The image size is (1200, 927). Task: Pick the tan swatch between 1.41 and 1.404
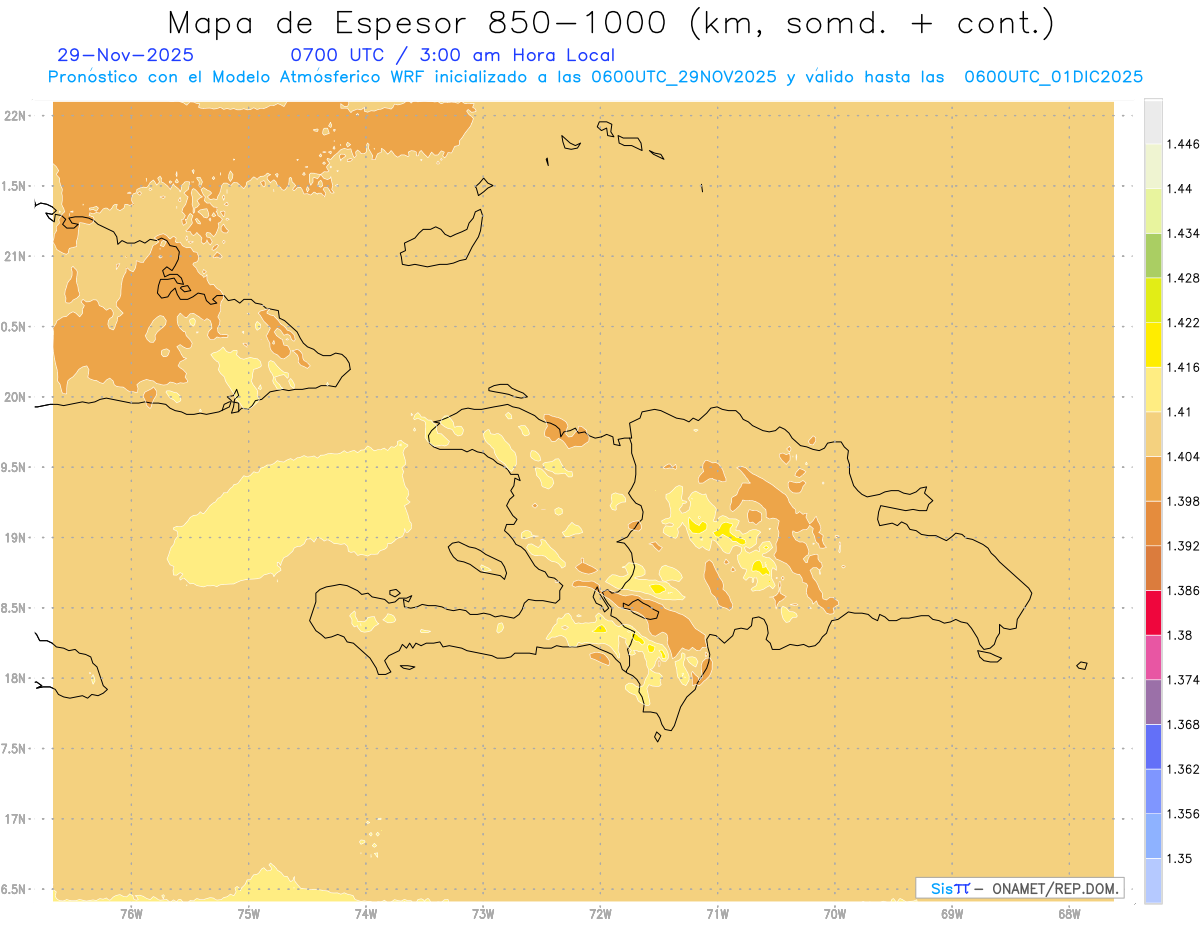point(1153,434)
